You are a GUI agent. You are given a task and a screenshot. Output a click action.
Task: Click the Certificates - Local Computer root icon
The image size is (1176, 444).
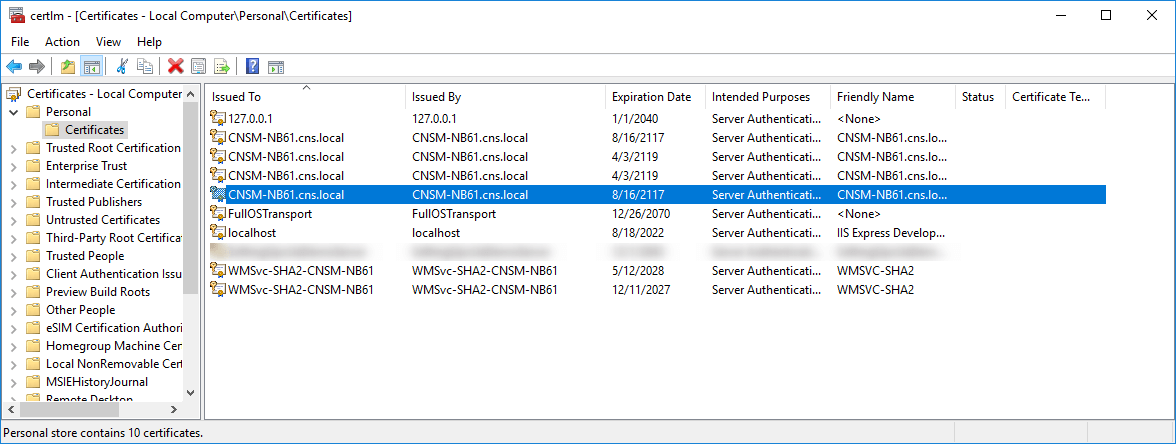click(14, 94)
